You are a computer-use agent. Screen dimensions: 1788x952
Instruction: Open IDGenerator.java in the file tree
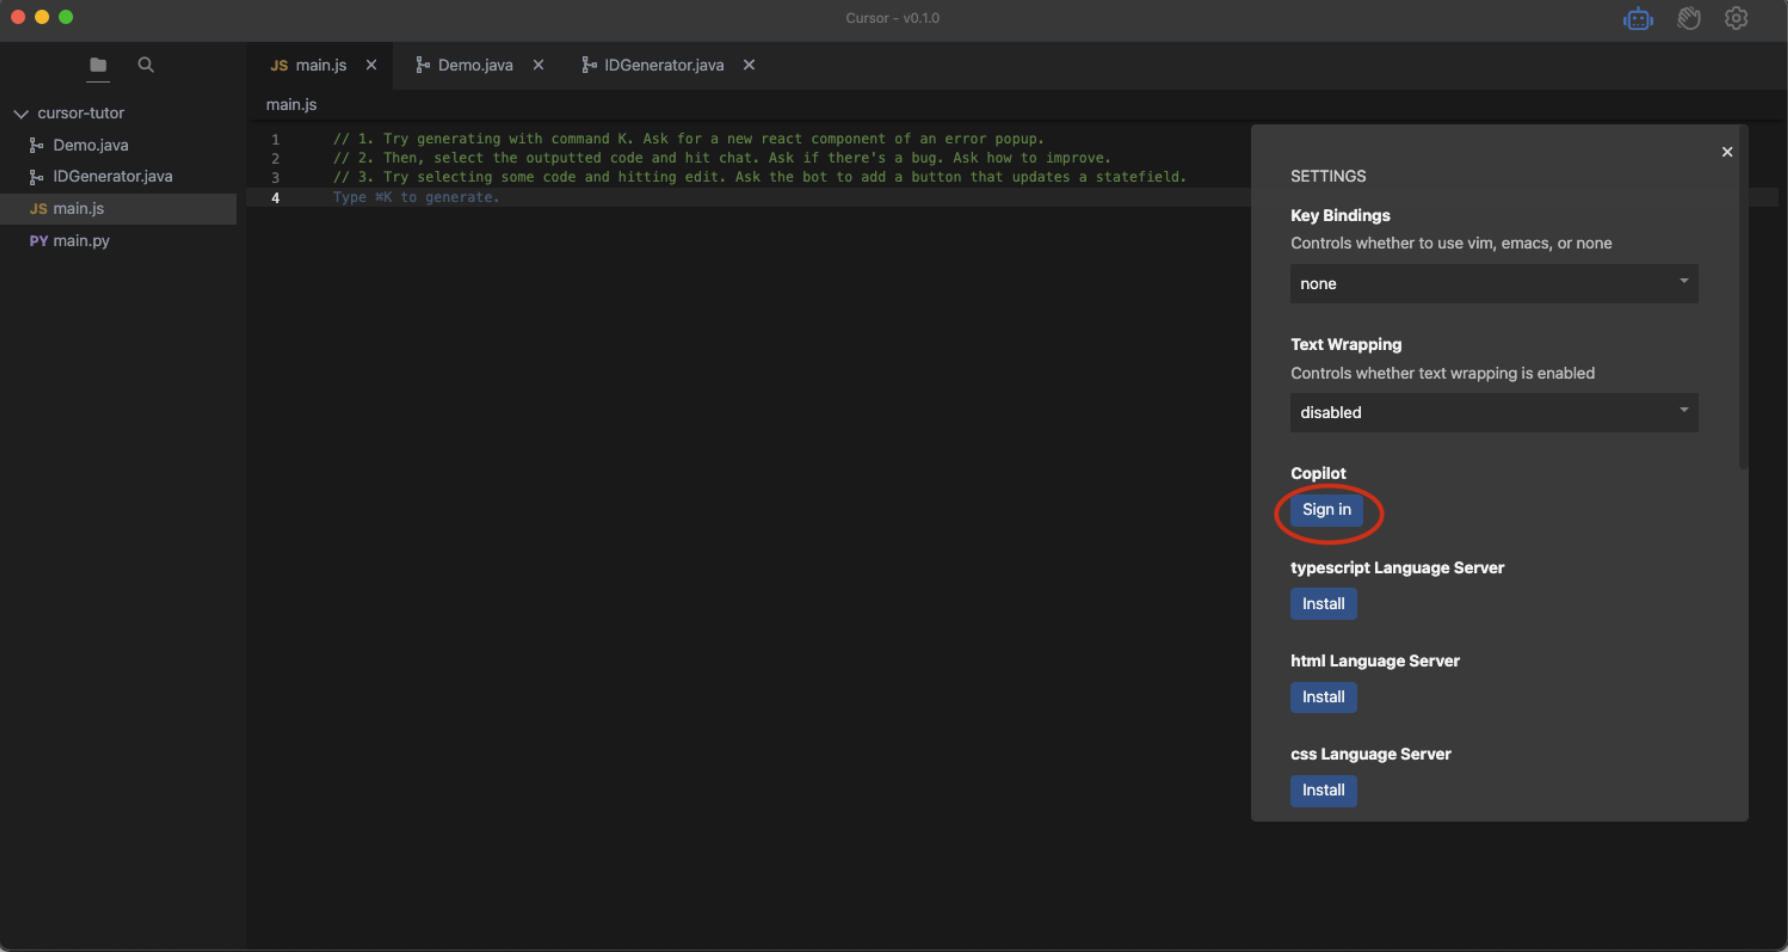point(118,176)
